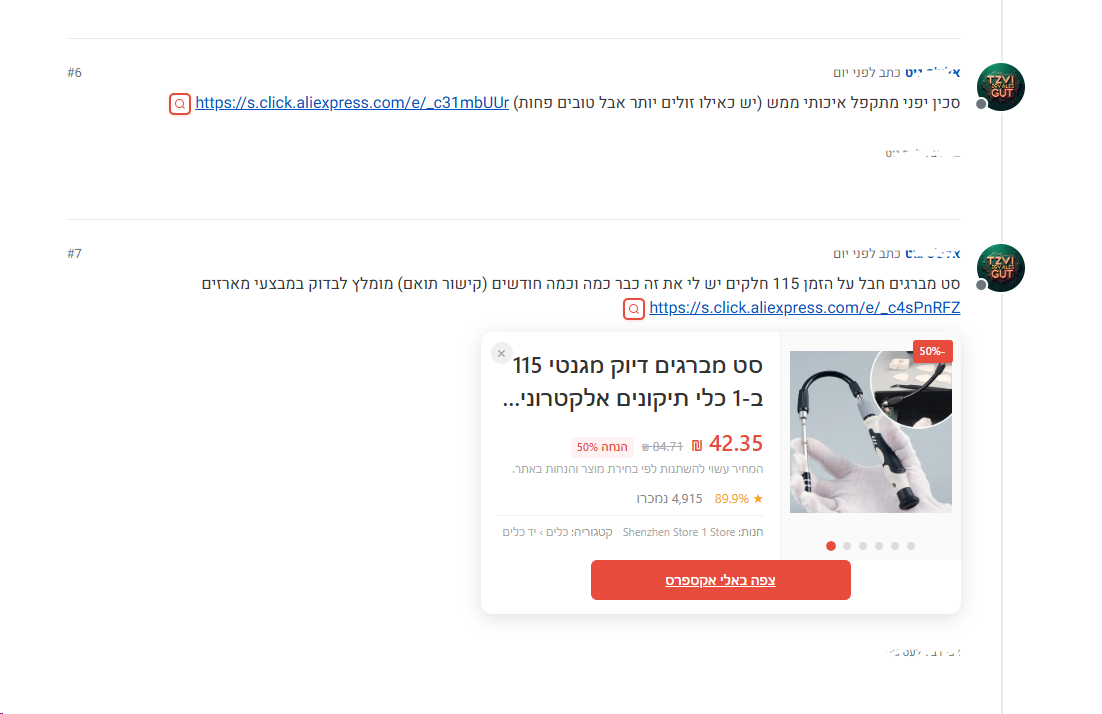Image resolution: width=1102 pixels, height=714 pixels.
Task: Click the red 'צפה באלי אקספרס' button
Action: click(x=720, y=580)
